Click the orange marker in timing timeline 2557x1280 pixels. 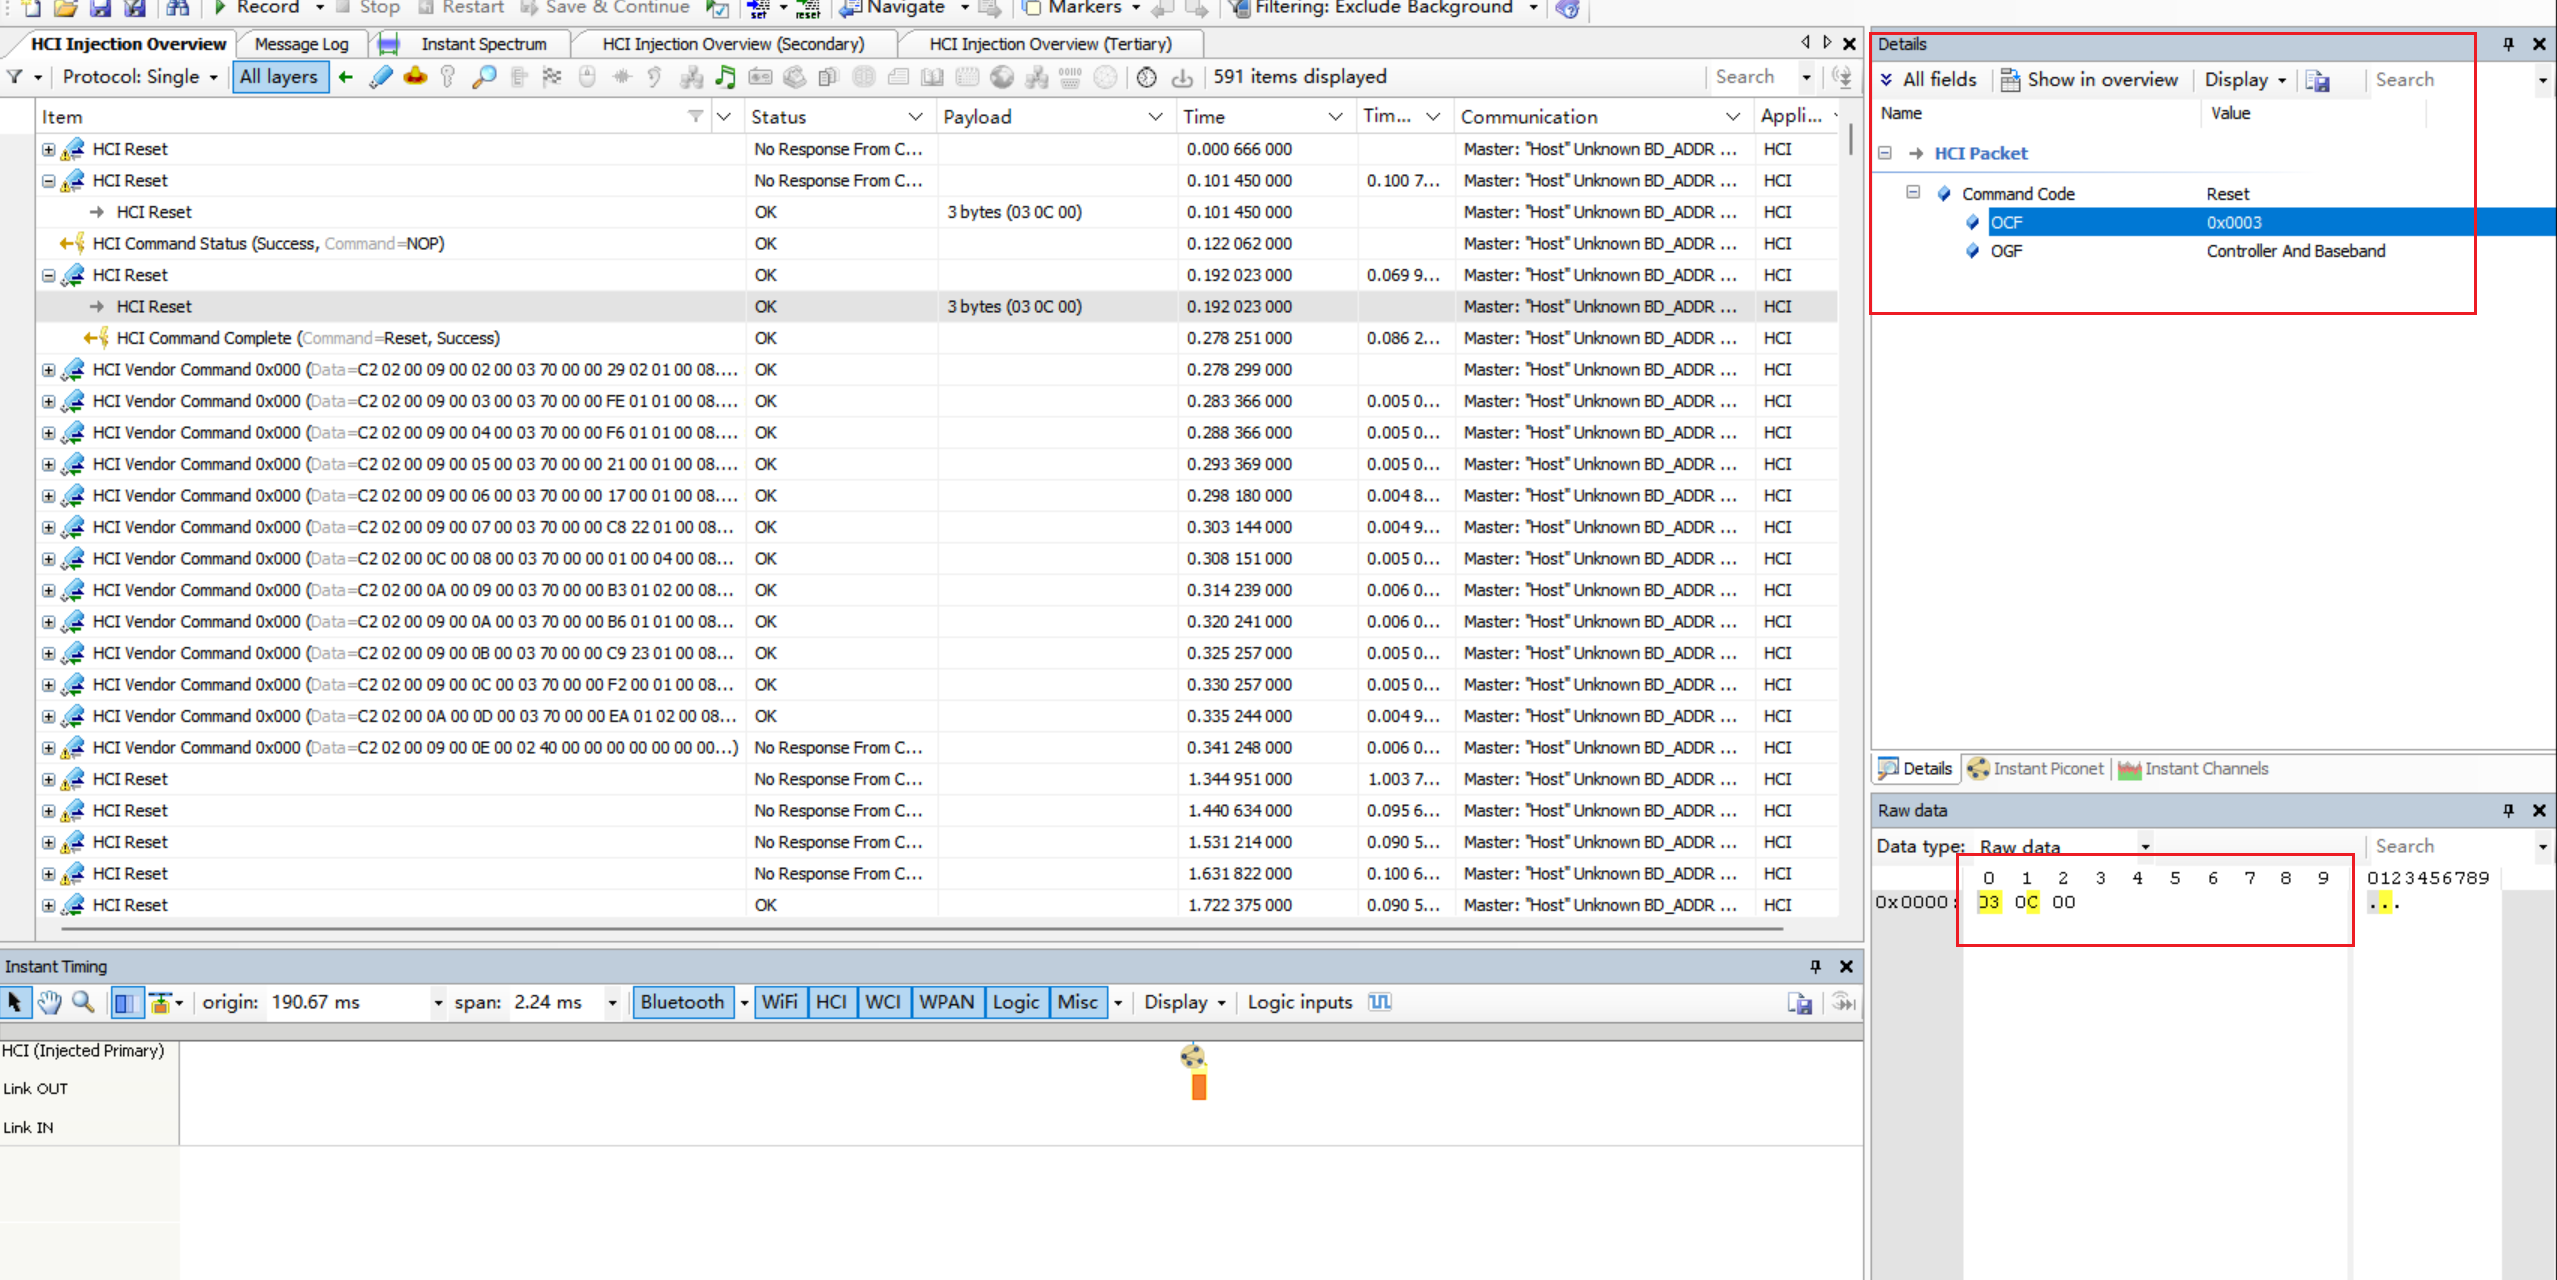point(1198,1085)
